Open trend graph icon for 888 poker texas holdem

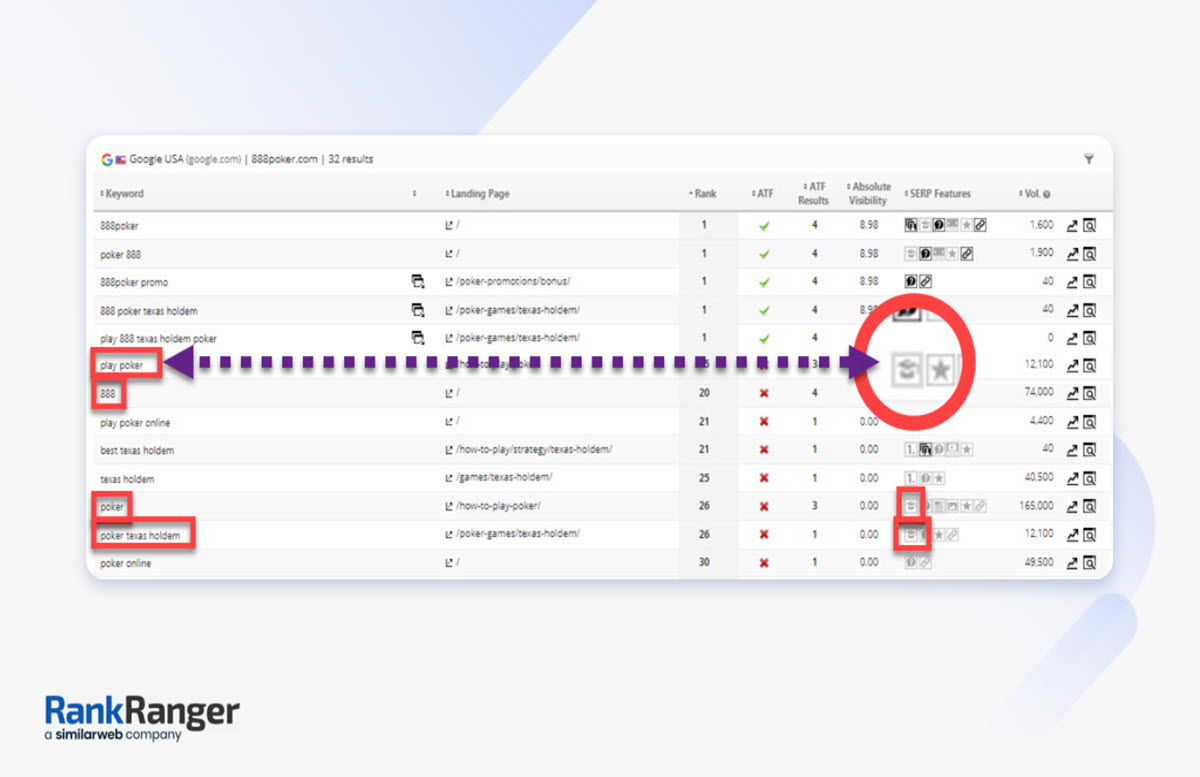pos(1072,310)
